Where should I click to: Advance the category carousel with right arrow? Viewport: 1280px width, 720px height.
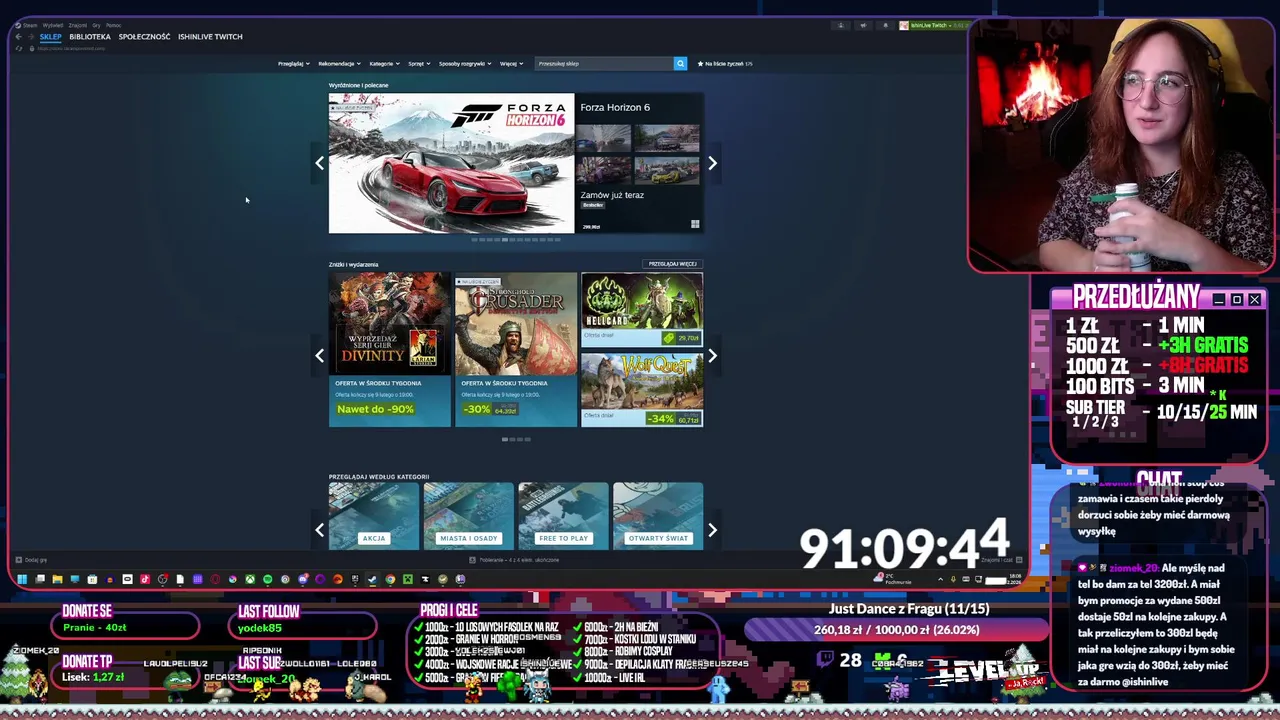pyautogui.click(x=712, y=530)
